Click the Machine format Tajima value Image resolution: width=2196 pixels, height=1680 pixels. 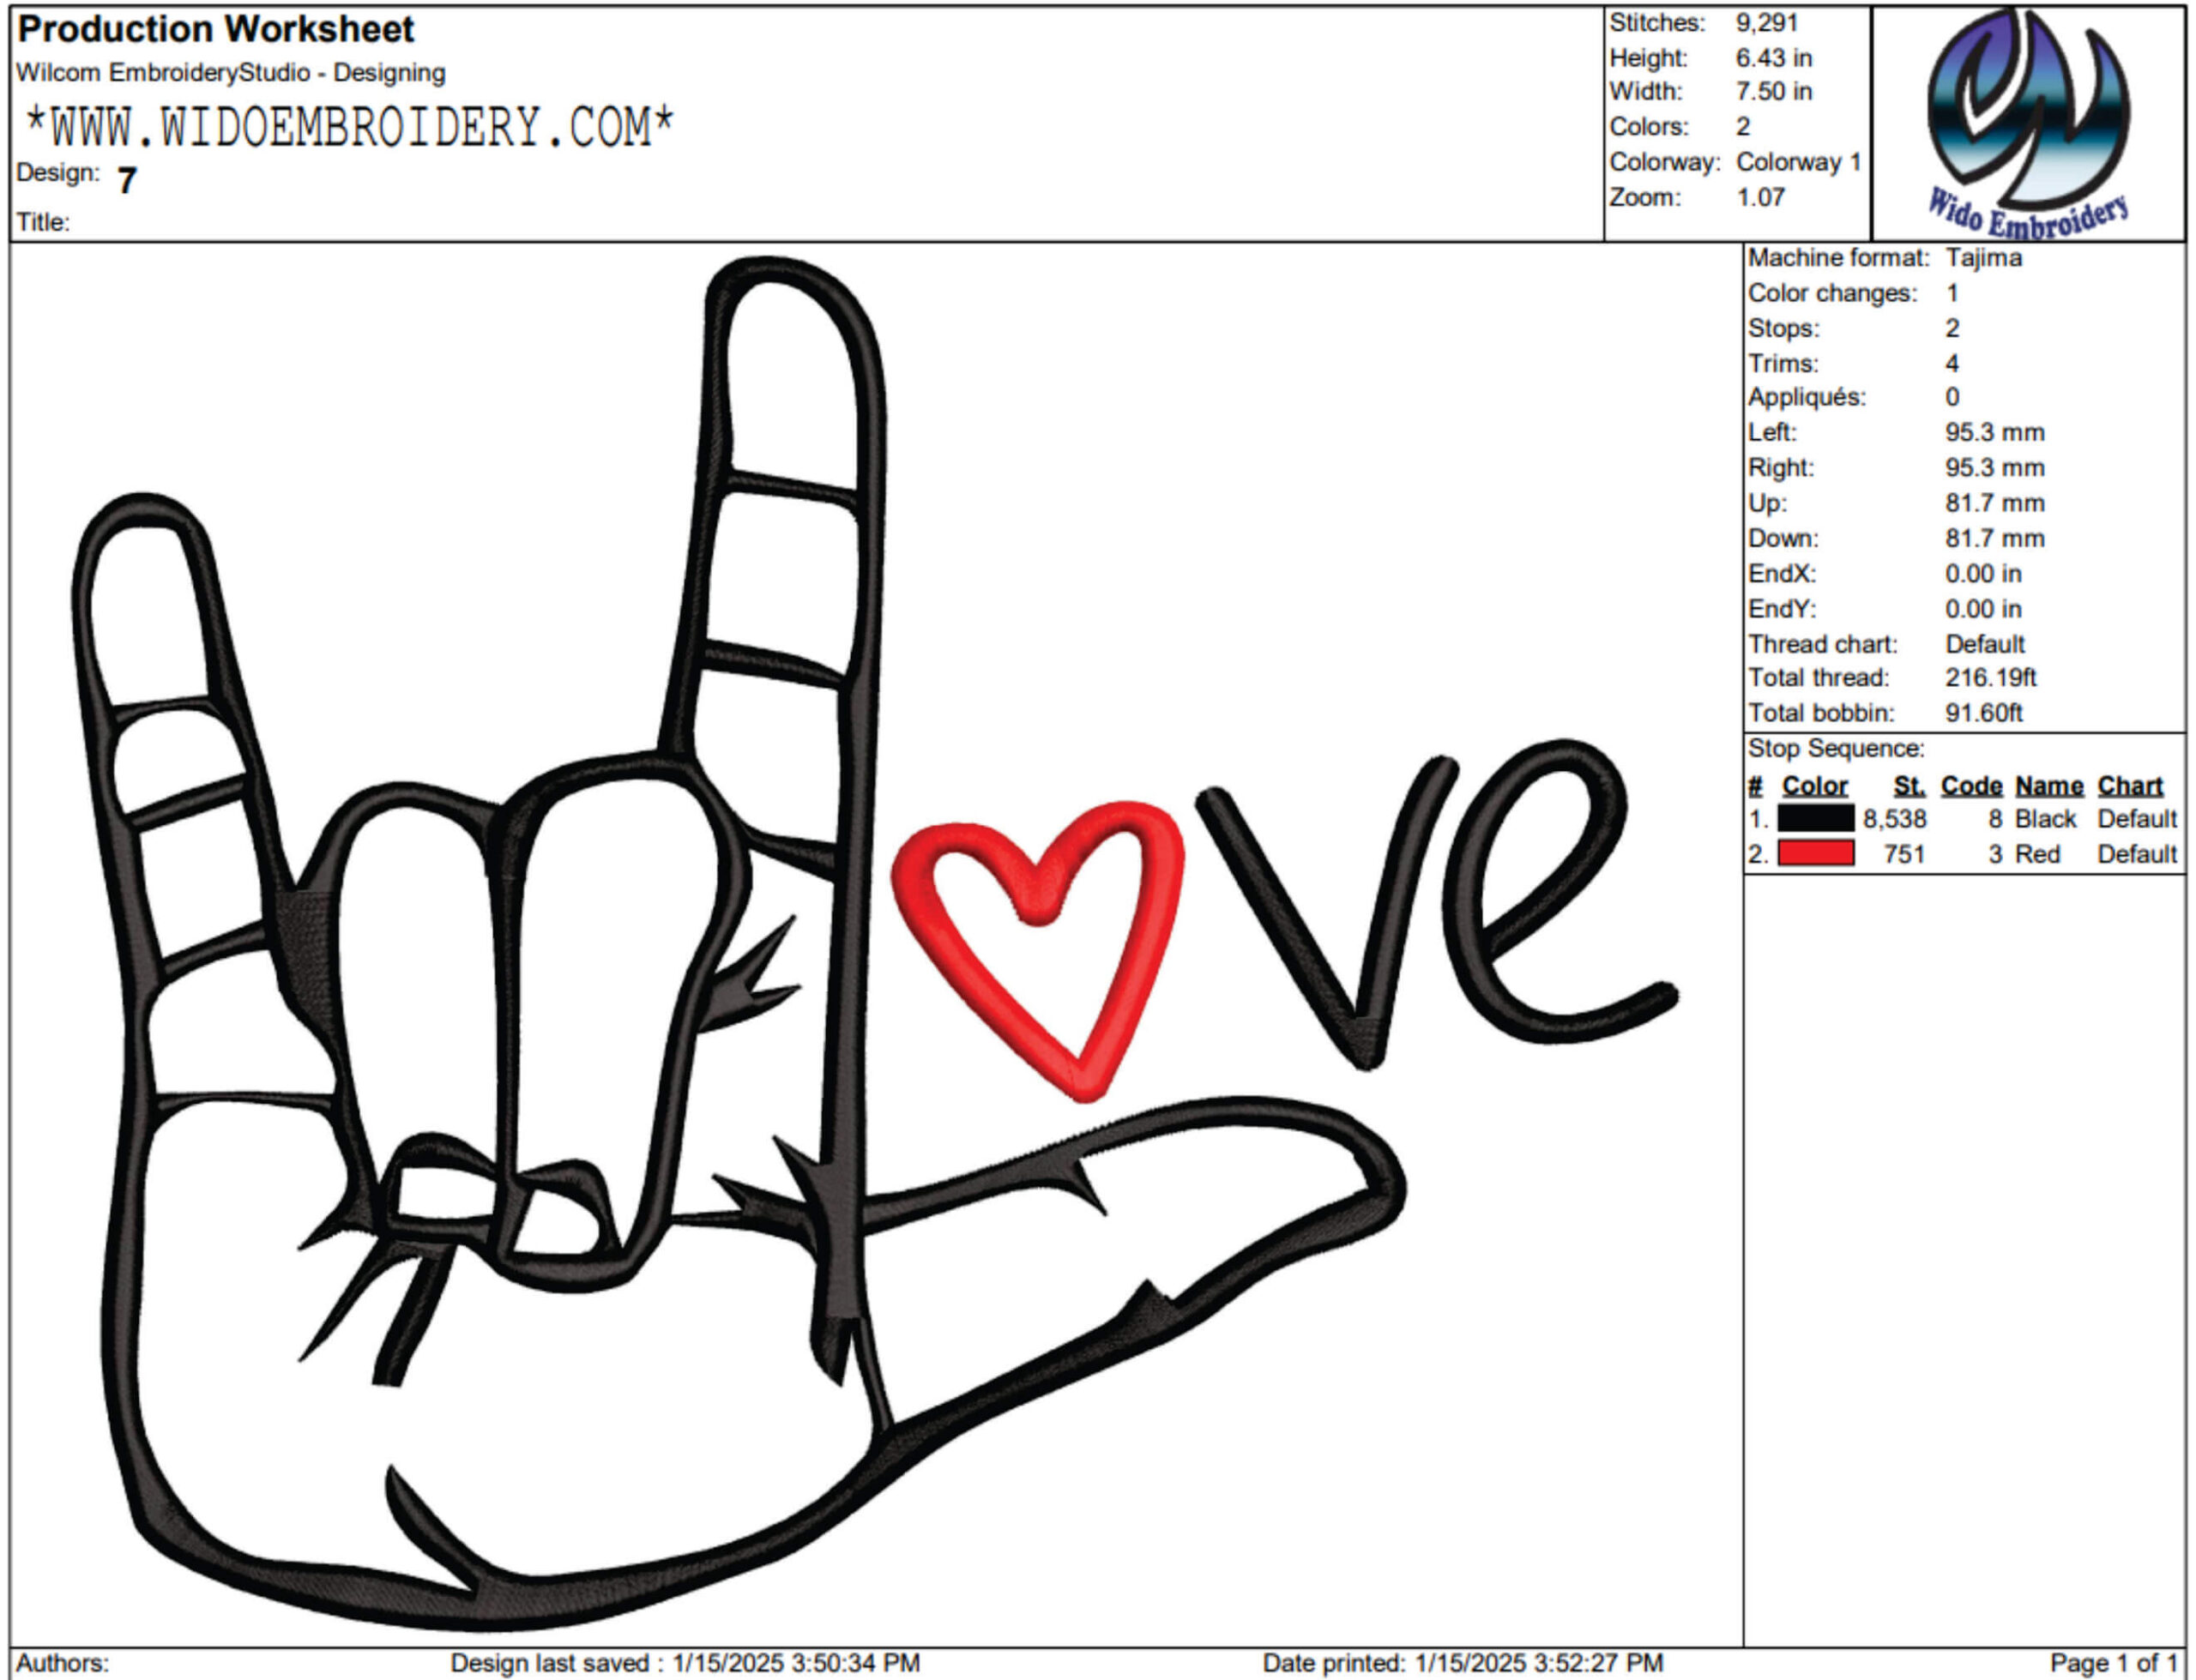coord(1984,258)
